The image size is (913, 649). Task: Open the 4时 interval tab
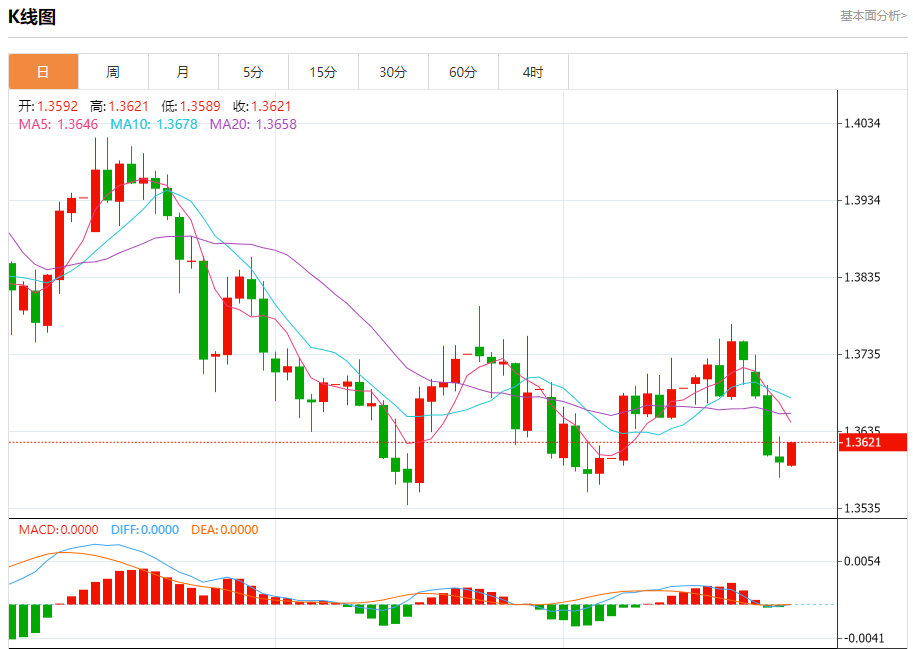[533, 72]
